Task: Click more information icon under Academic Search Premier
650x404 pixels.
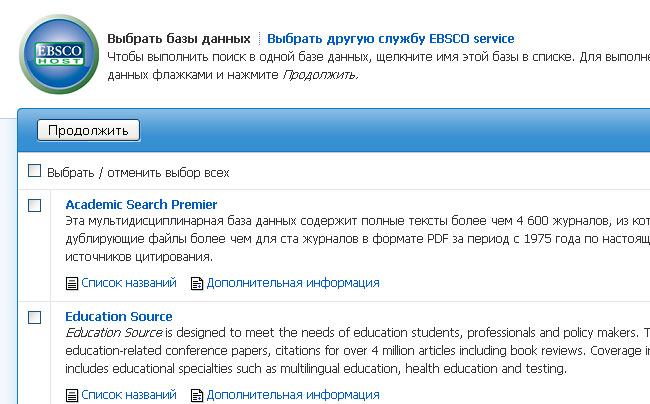Action: (196, 283)
